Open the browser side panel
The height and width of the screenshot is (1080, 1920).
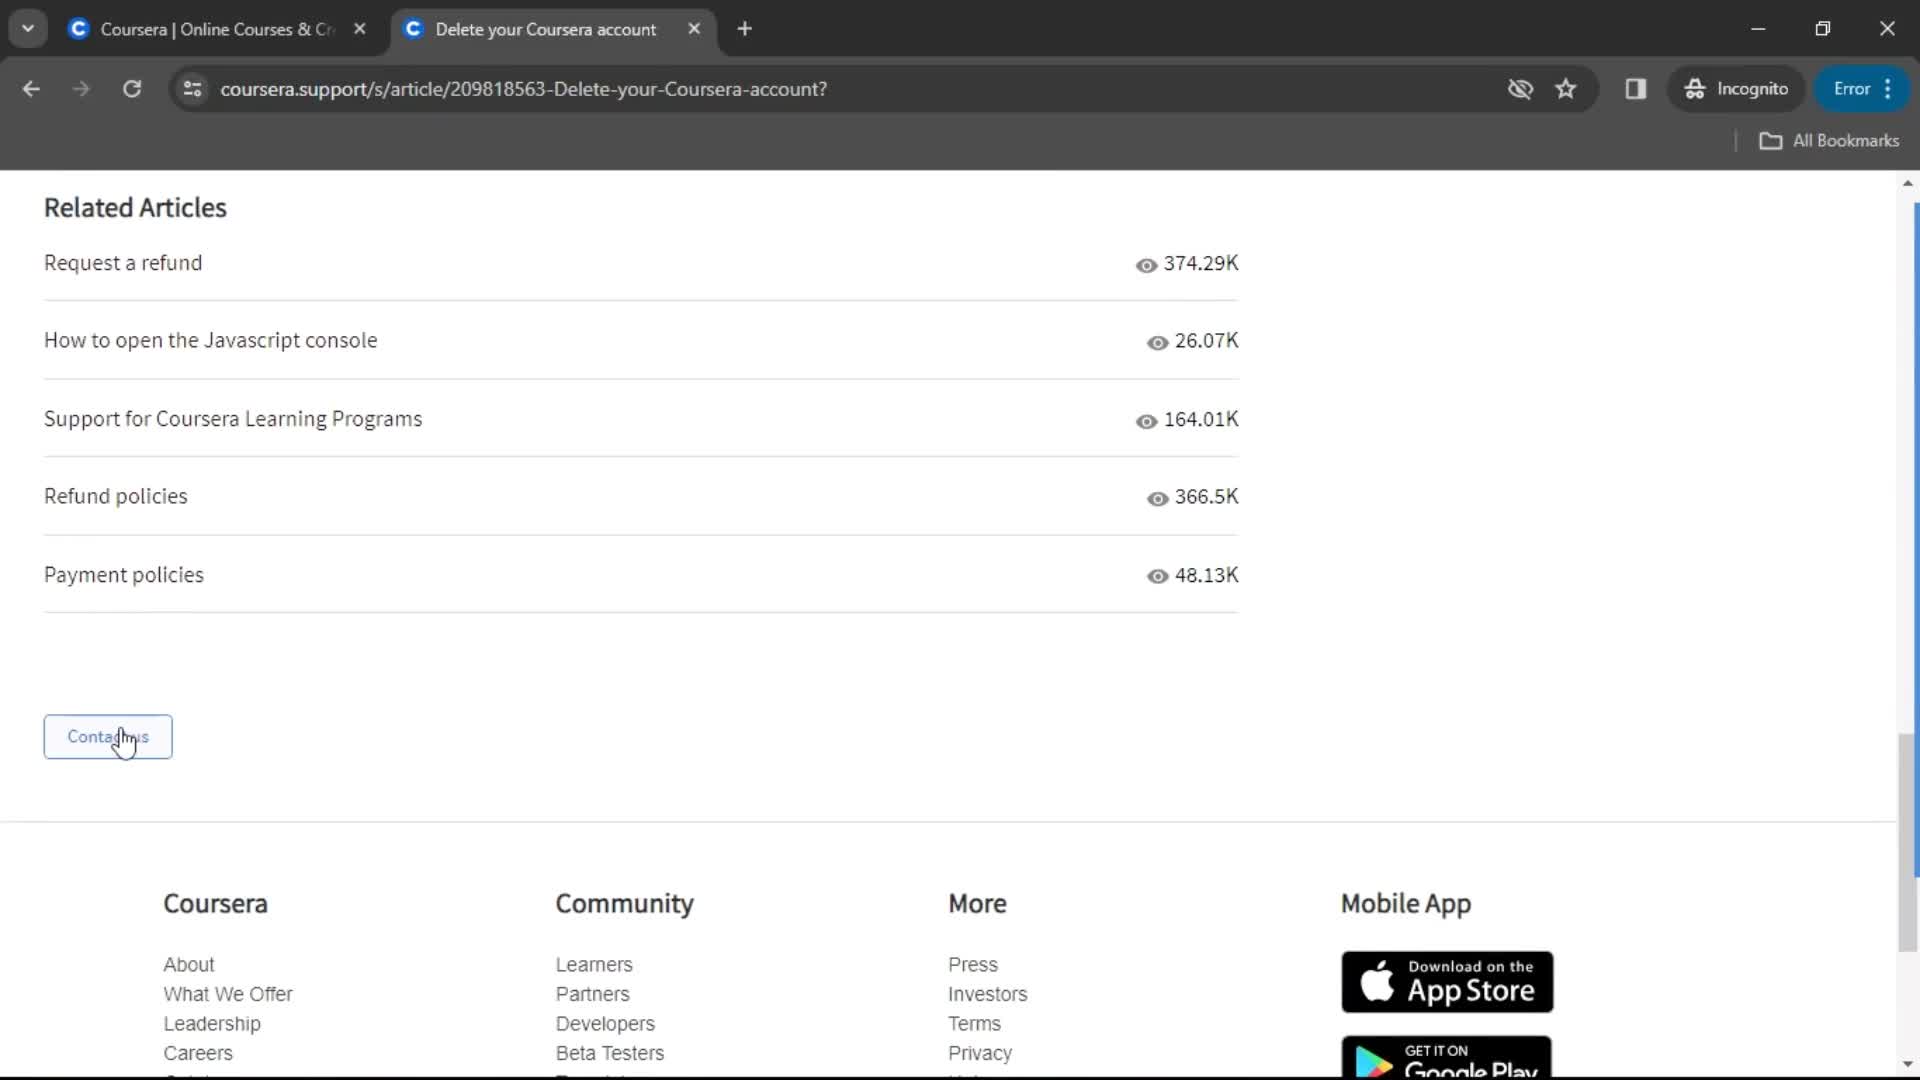[1636, 89]
